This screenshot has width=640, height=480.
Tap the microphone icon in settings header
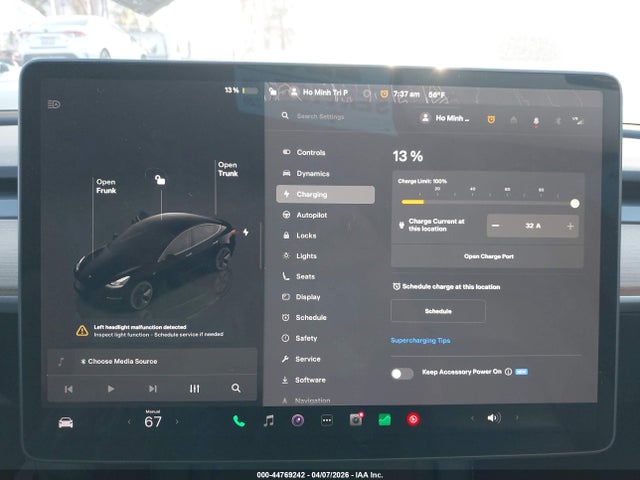(536, 121)
